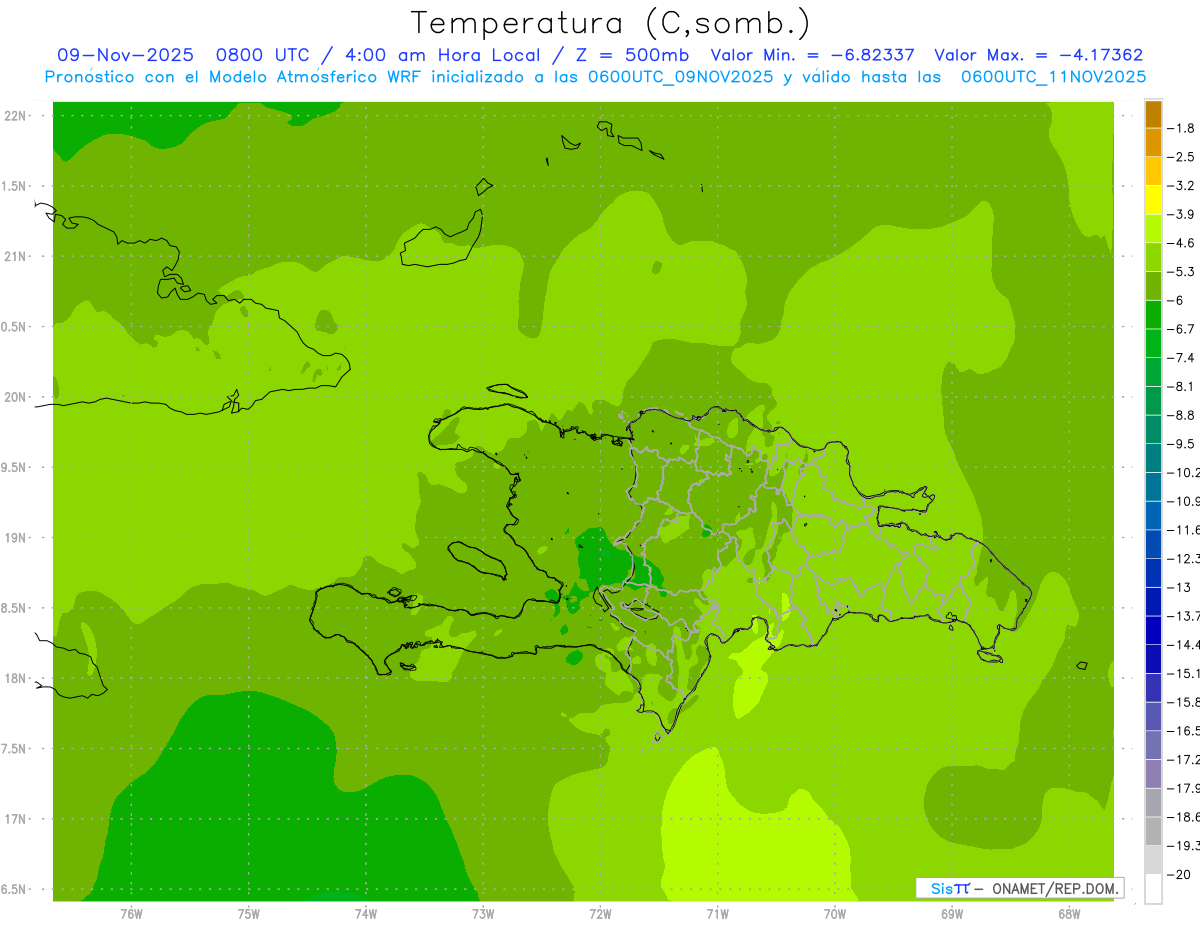Click the '22N' latitude label
The image size is (1200, 927).
(x=15, y=116)
